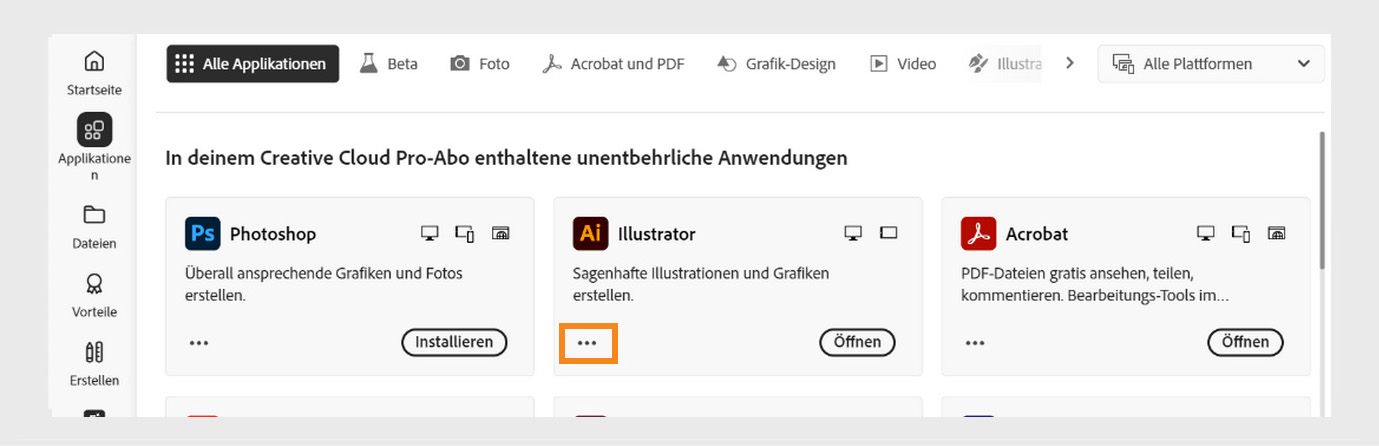Open the Alle Plattformen dropdown
This screenshot has height=446, width=1379.
1211,63
